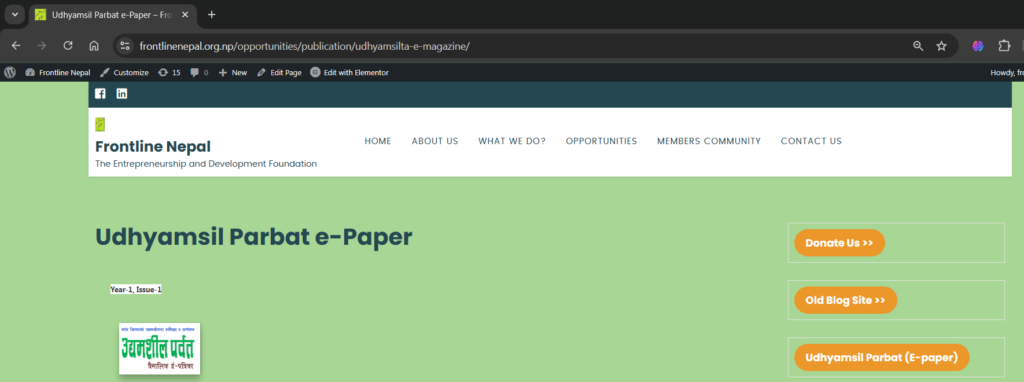View site information icon in address bar
This screenshot has height=382, width=1024.
[125, 46]
